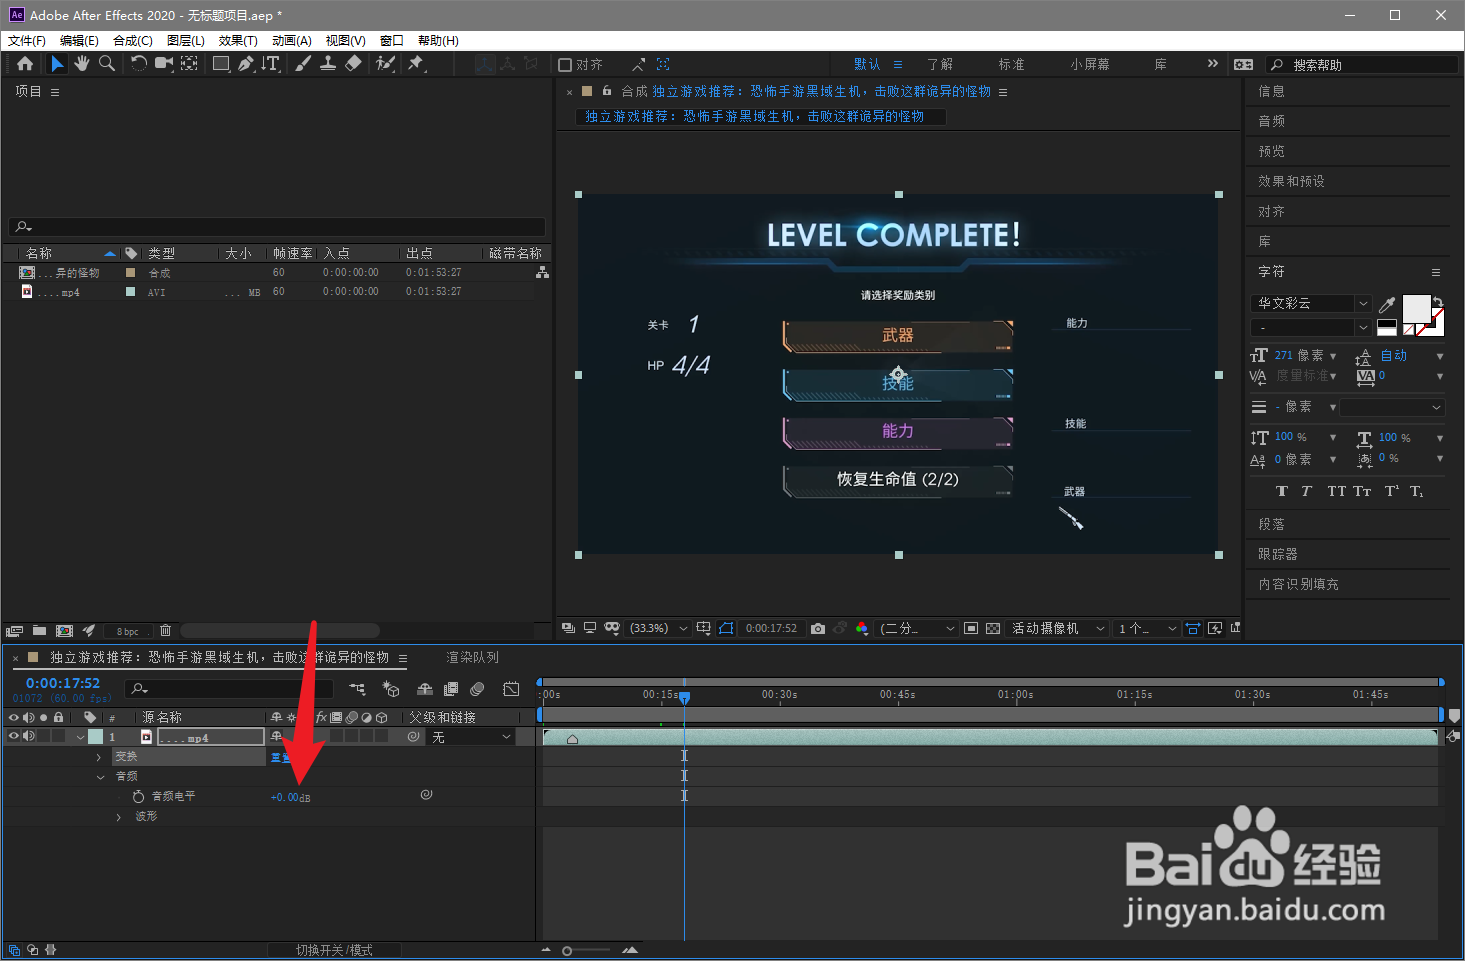Open the 合成(C) menu
The image size is (1465, 961).
click(133, 41)
